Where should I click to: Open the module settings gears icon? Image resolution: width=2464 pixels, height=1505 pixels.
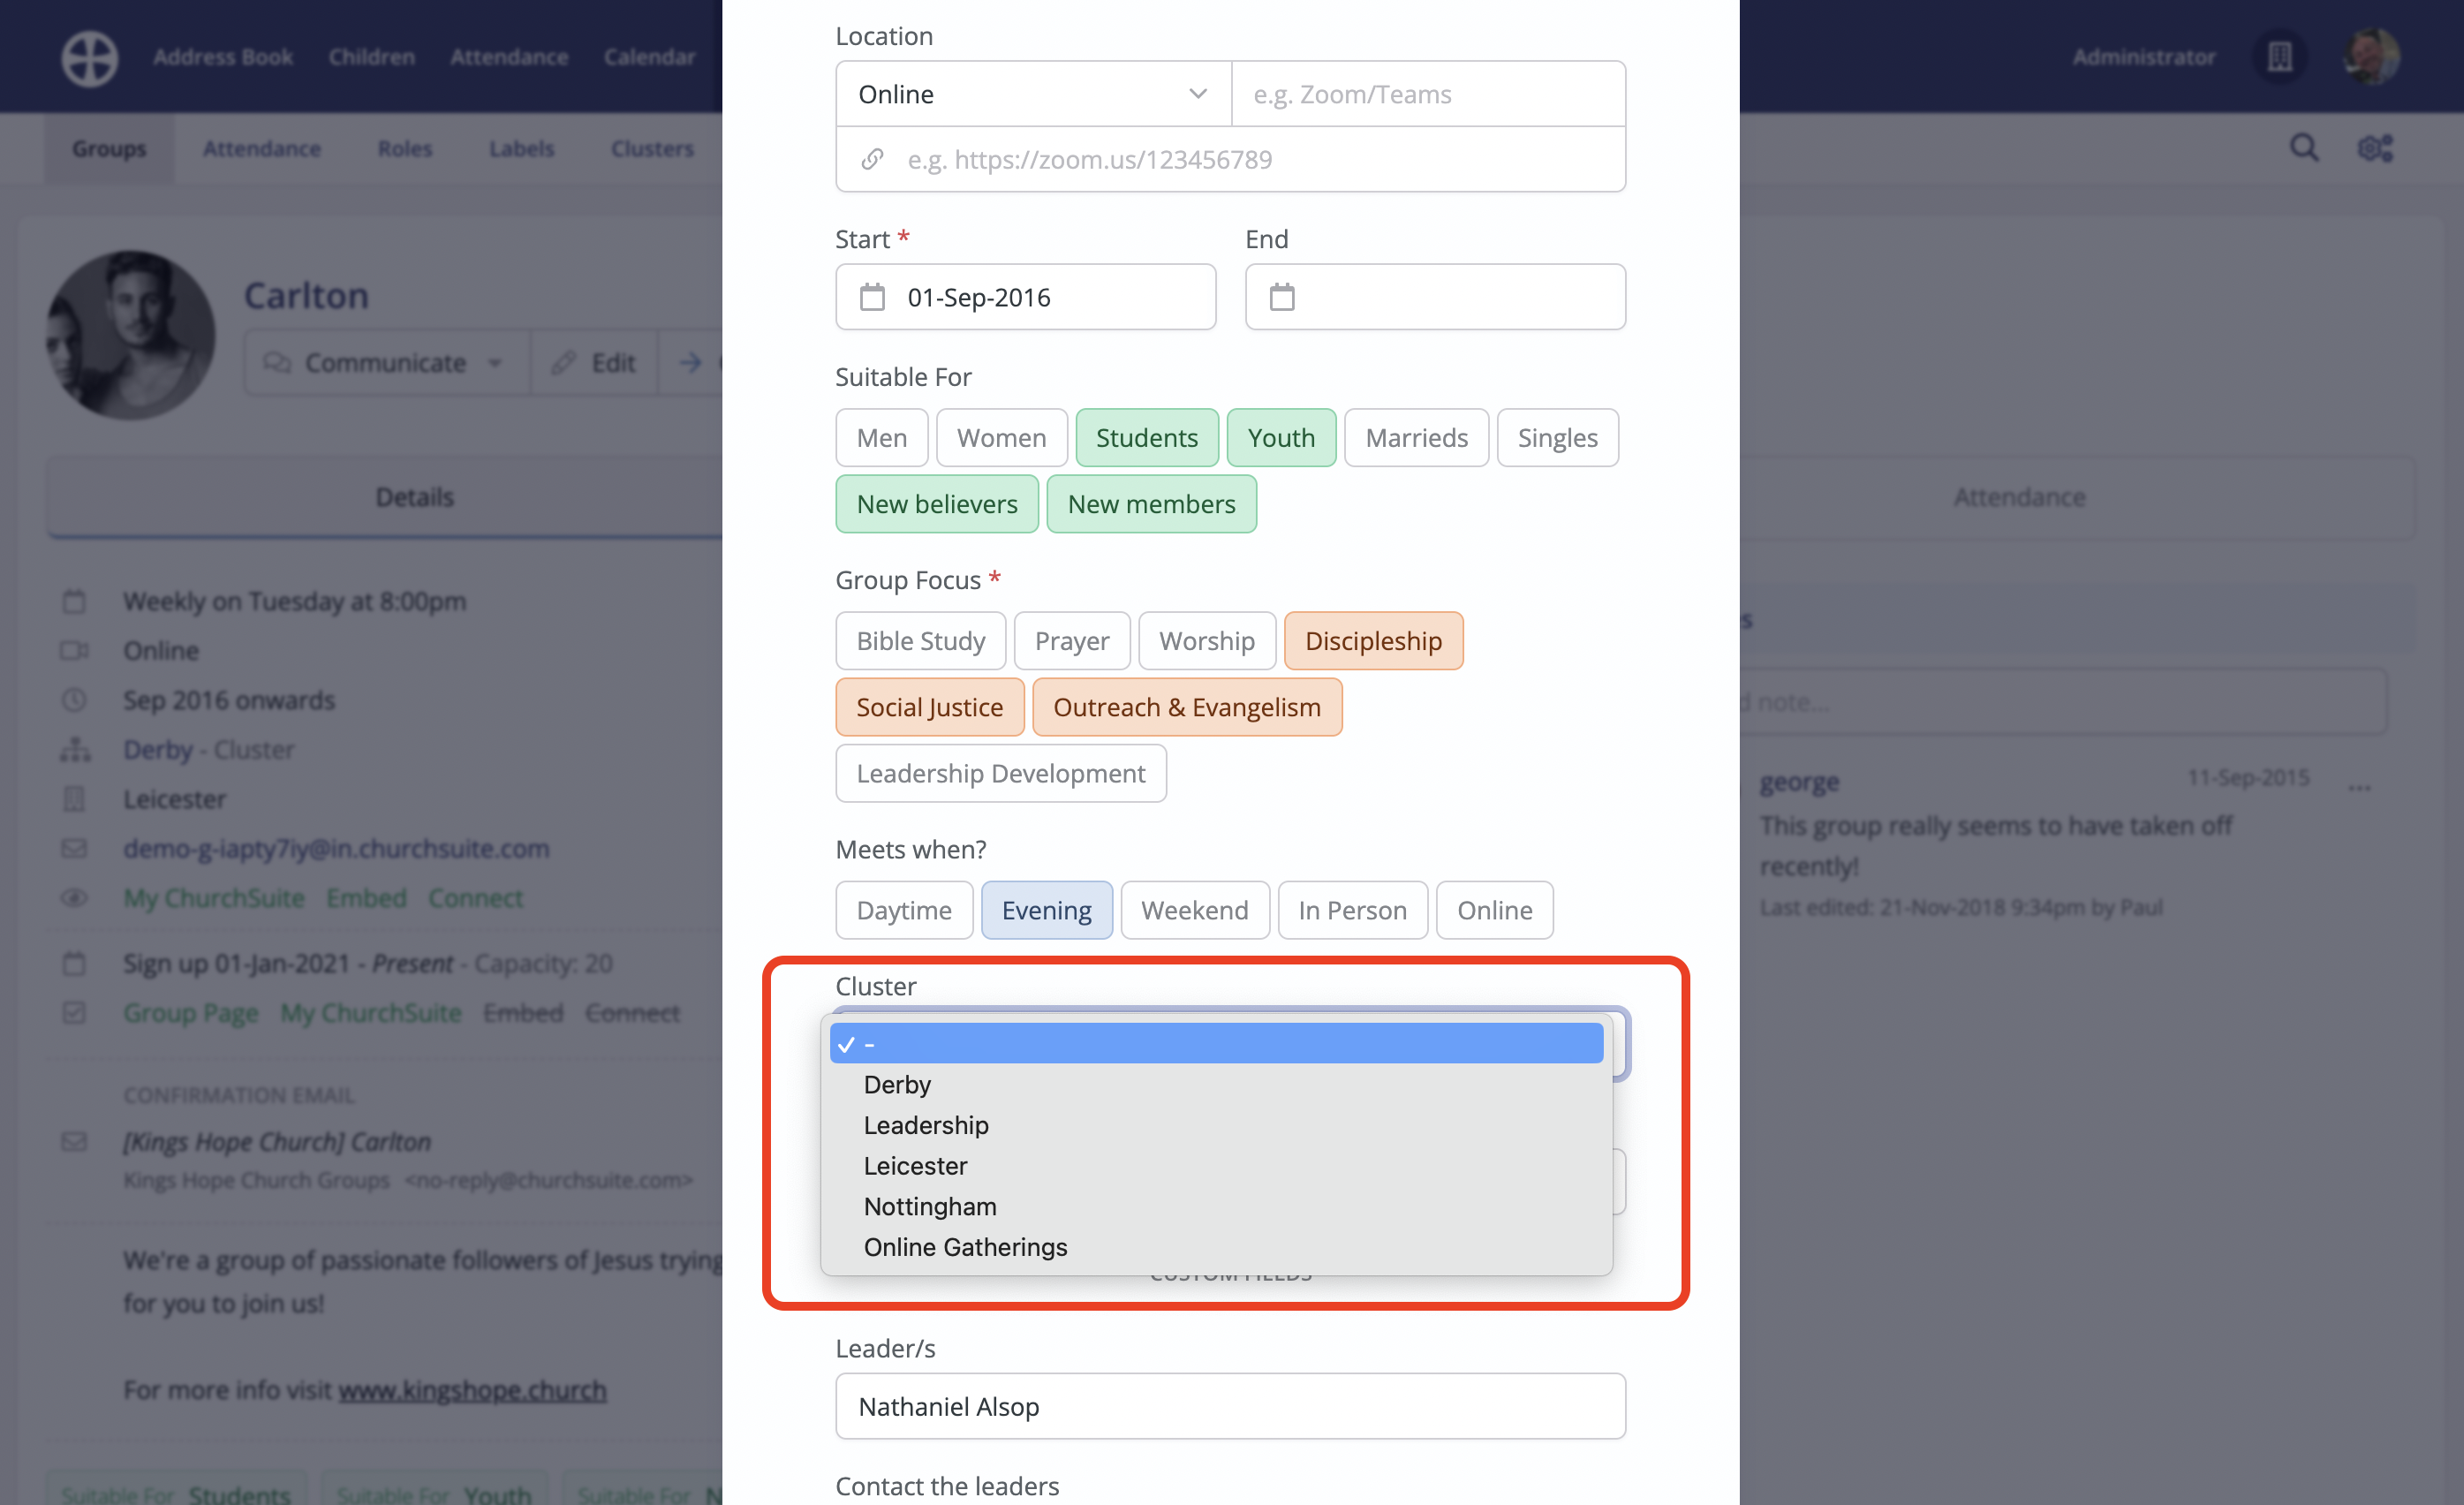tap(2375, 148)
